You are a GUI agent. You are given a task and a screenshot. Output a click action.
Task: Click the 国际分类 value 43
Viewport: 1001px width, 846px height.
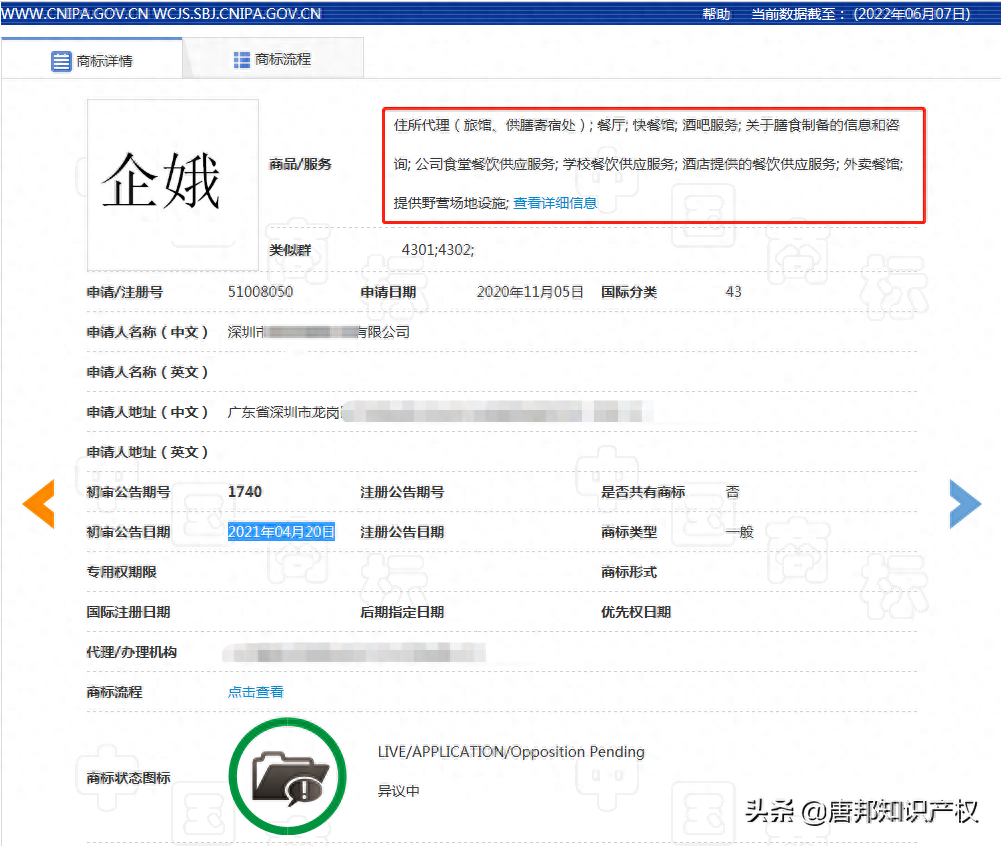tap(734, 291)
